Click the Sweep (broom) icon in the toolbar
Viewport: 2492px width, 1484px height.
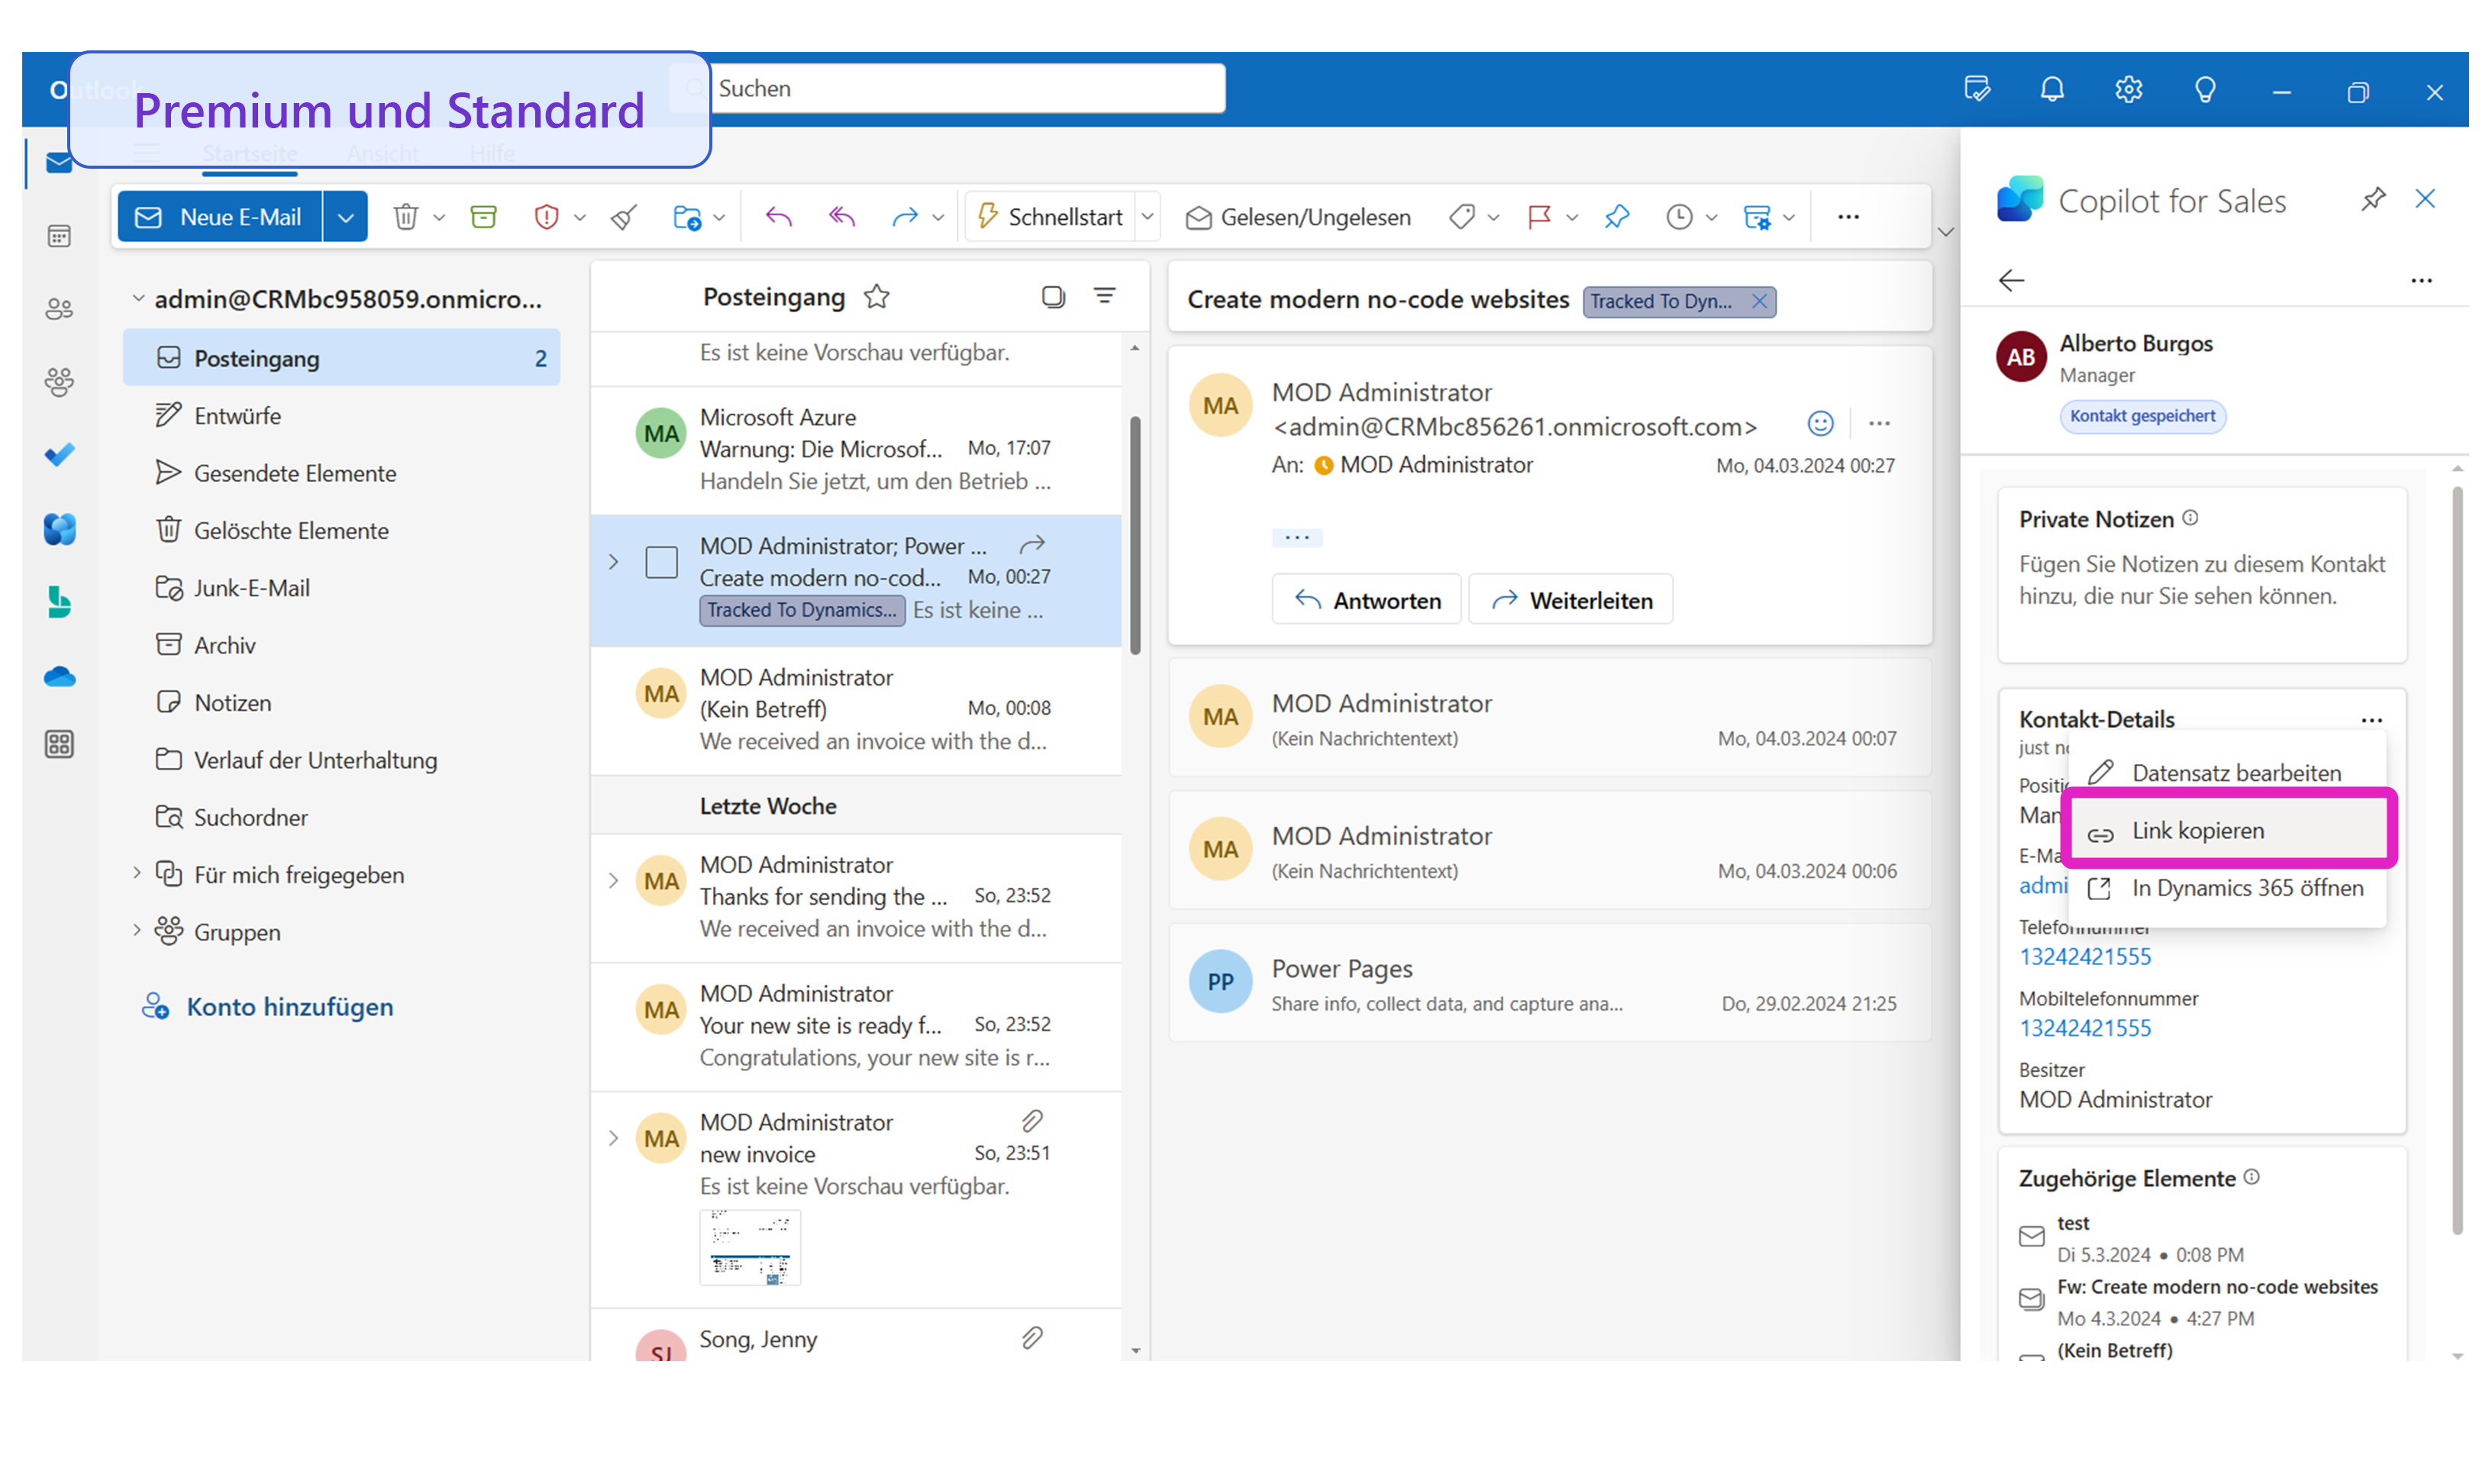click(x=624, y=217)
